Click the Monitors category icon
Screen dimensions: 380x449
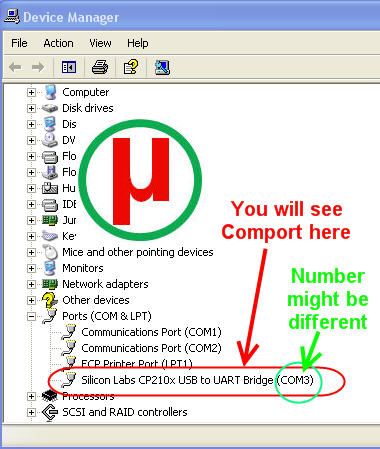(x=50, y=268)
